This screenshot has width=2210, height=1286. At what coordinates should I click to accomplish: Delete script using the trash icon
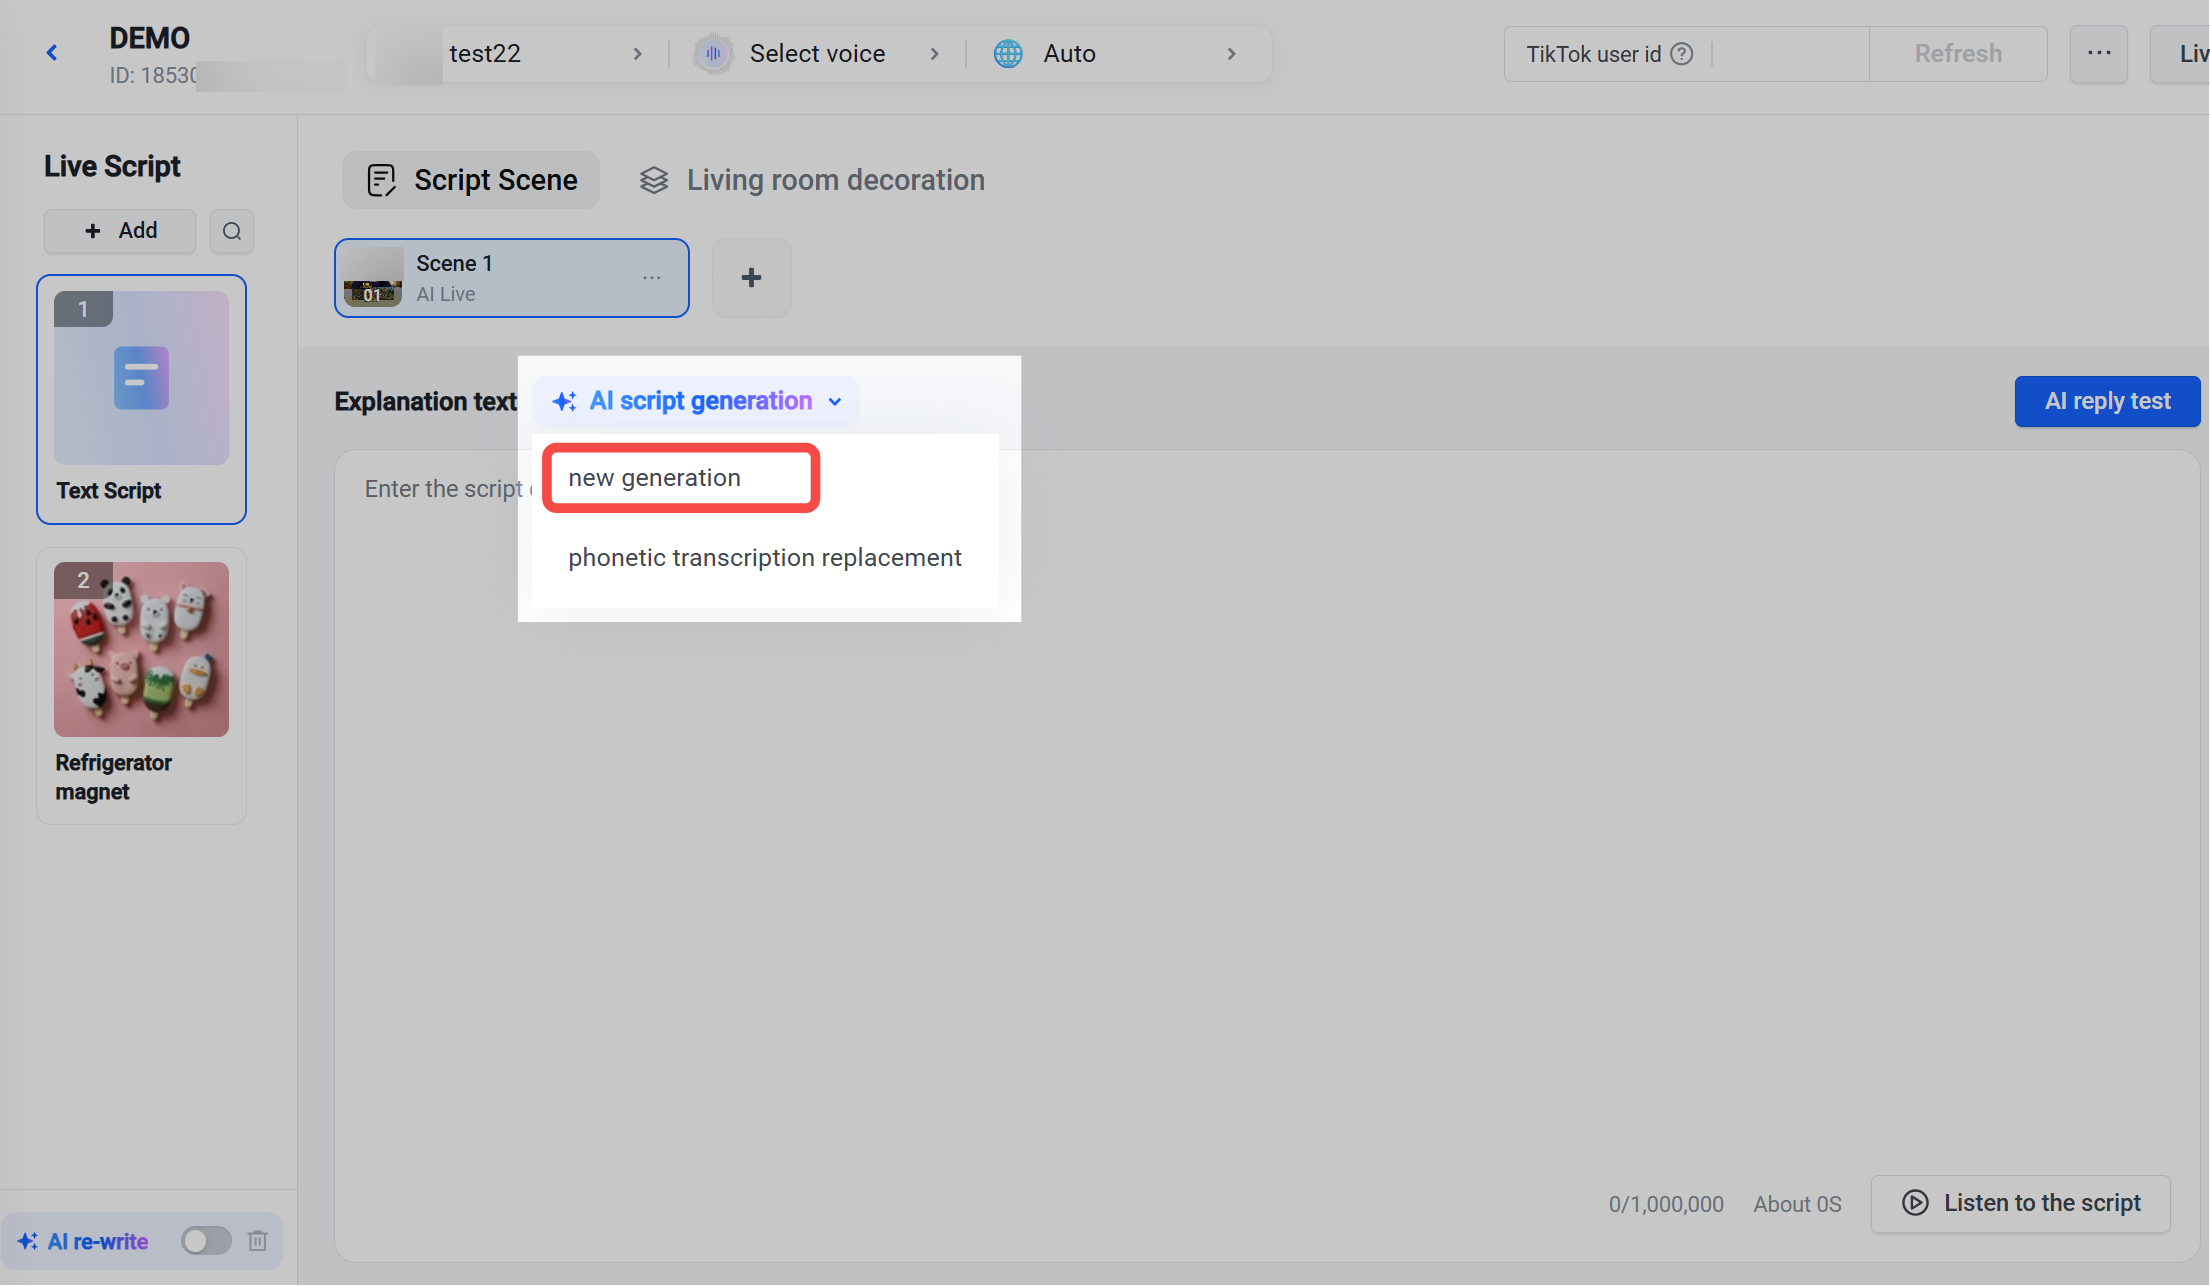(x=258, y=1241)
